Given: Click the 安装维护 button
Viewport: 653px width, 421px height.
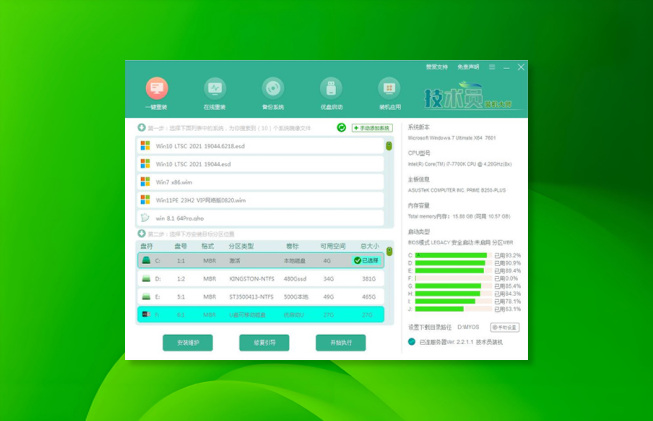Looking at the screenshot, I should click(188, 343).
